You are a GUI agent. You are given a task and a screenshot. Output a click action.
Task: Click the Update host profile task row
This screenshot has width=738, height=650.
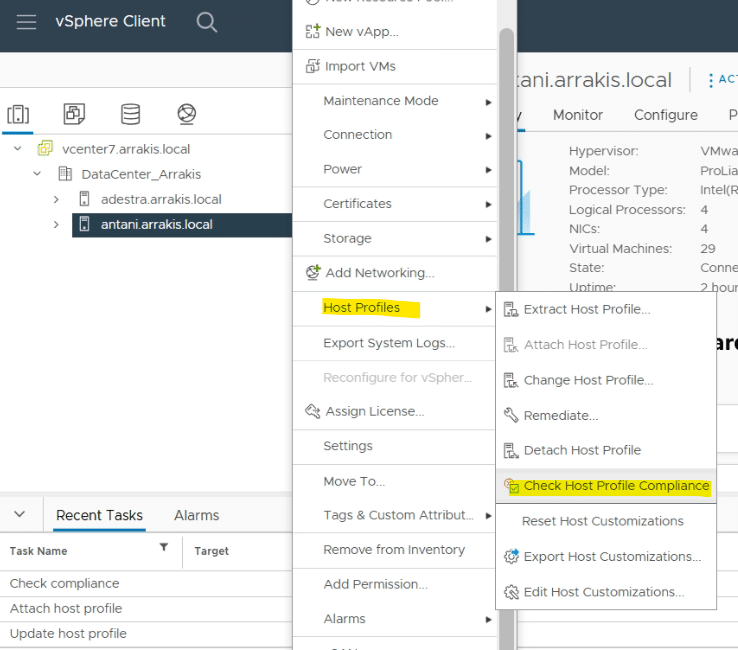tap(146, 634)
